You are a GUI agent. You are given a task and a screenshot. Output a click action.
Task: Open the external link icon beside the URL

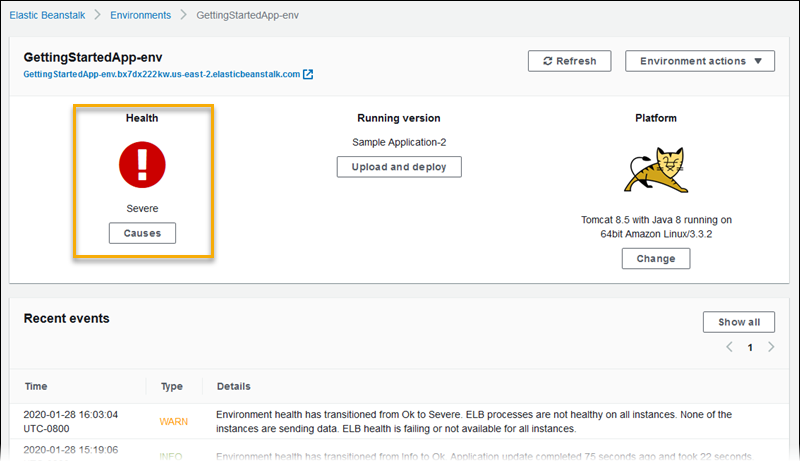coord(308,74)
